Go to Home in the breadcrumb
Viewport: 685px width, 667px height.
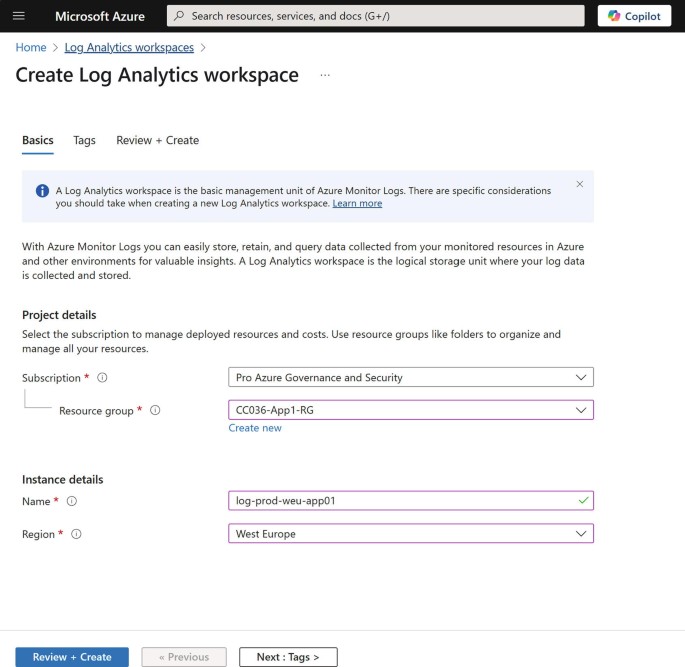coord(31,47)
